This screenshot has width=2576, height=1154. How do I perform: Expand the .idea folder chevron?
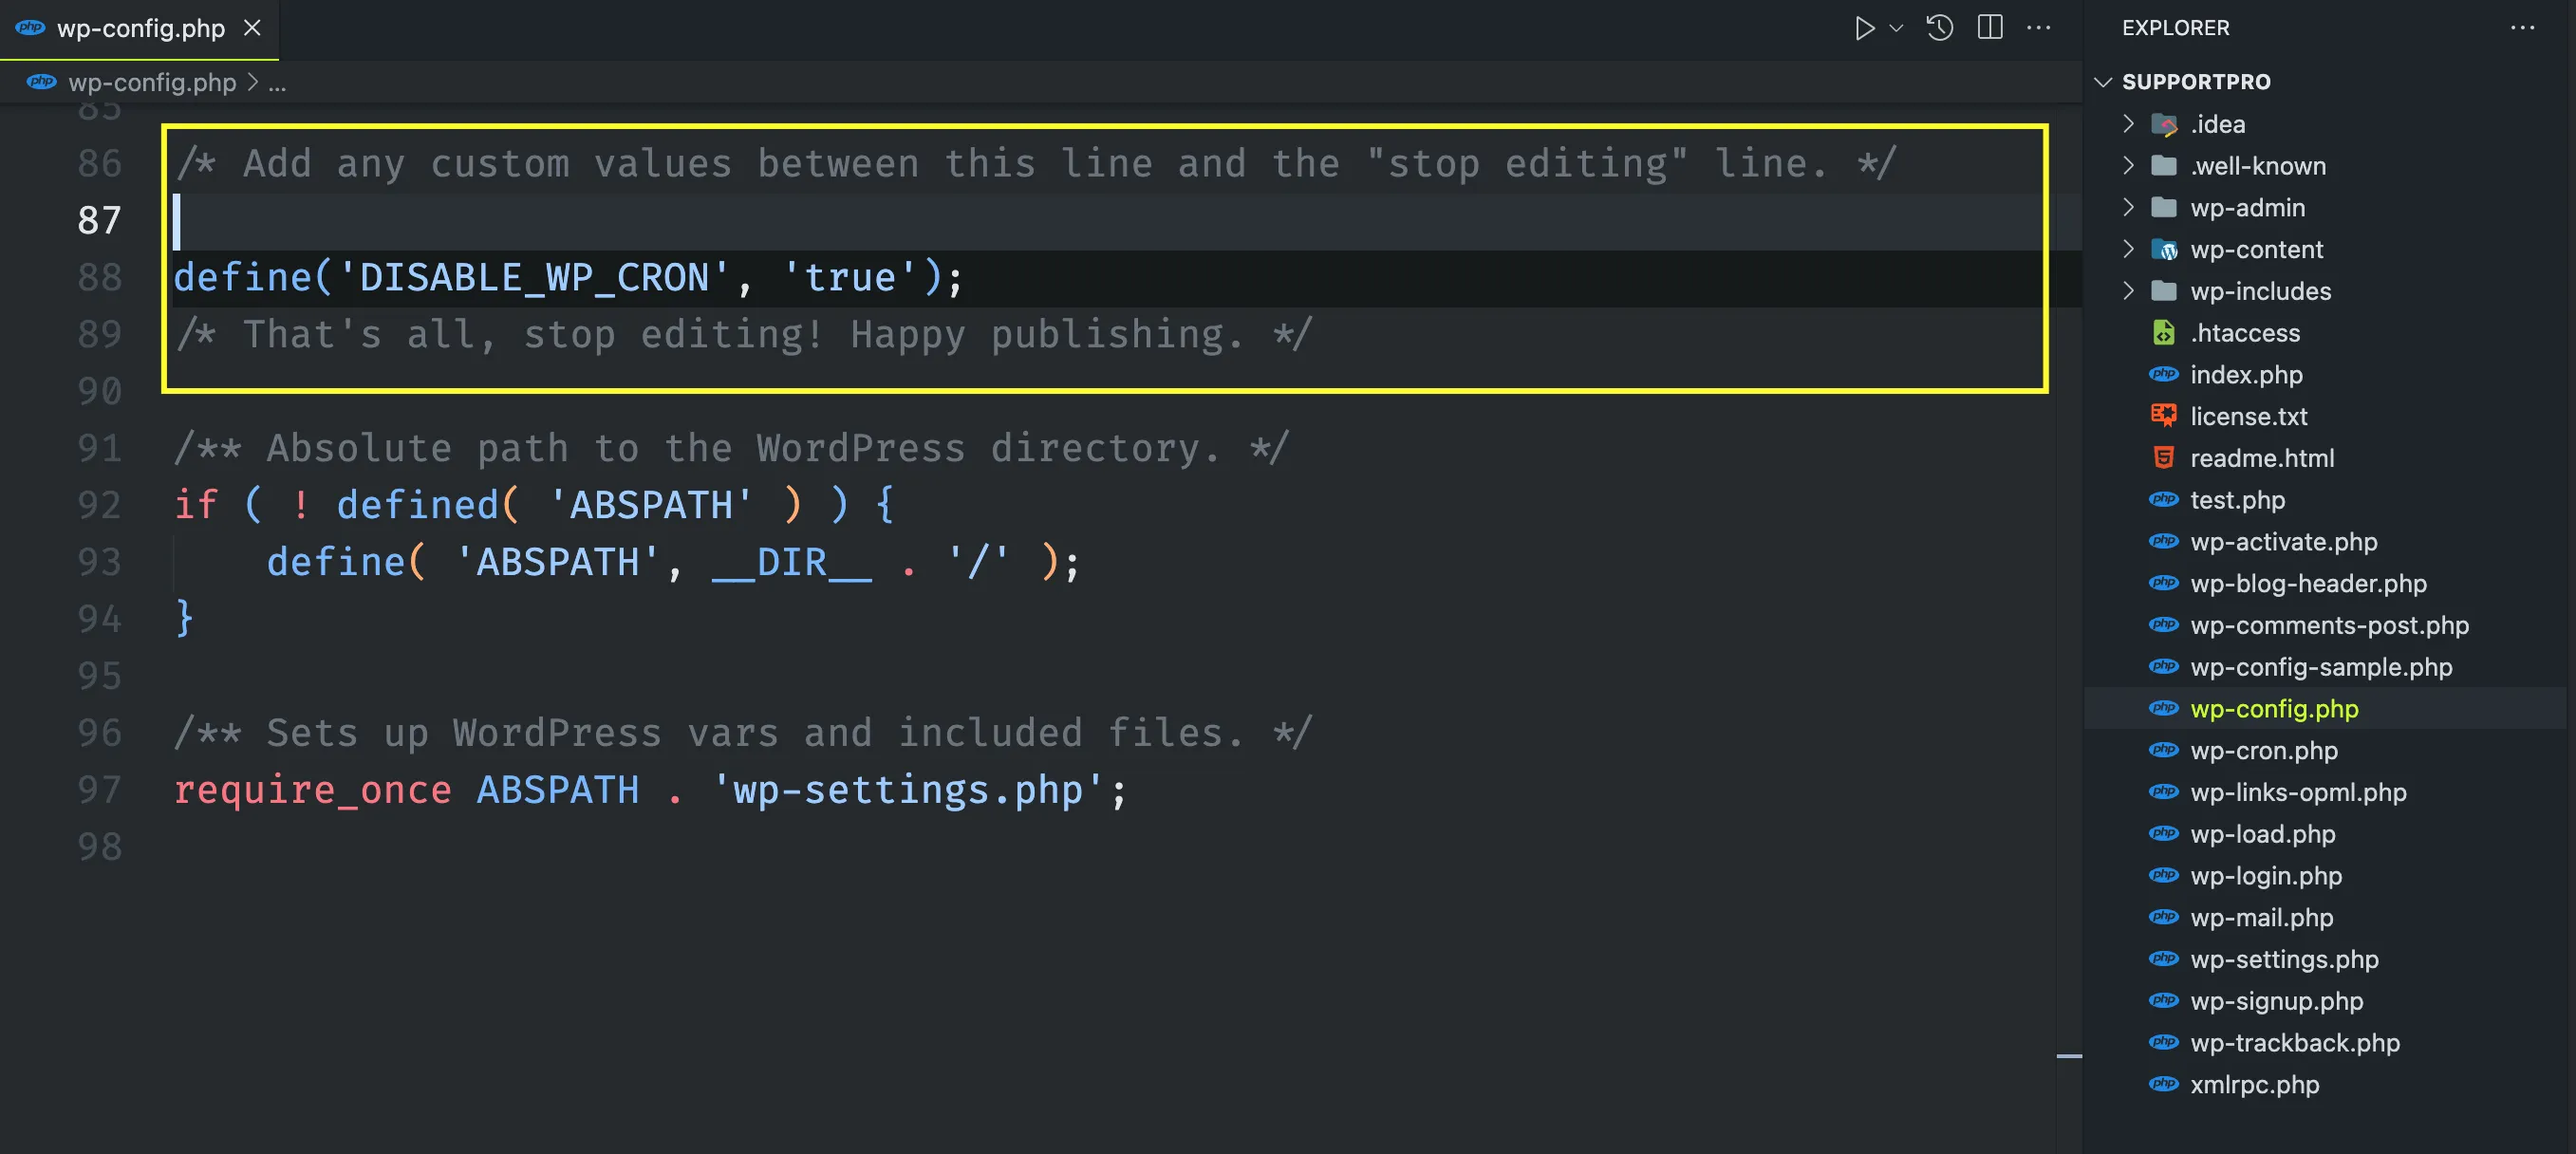tap(2128, 124)
